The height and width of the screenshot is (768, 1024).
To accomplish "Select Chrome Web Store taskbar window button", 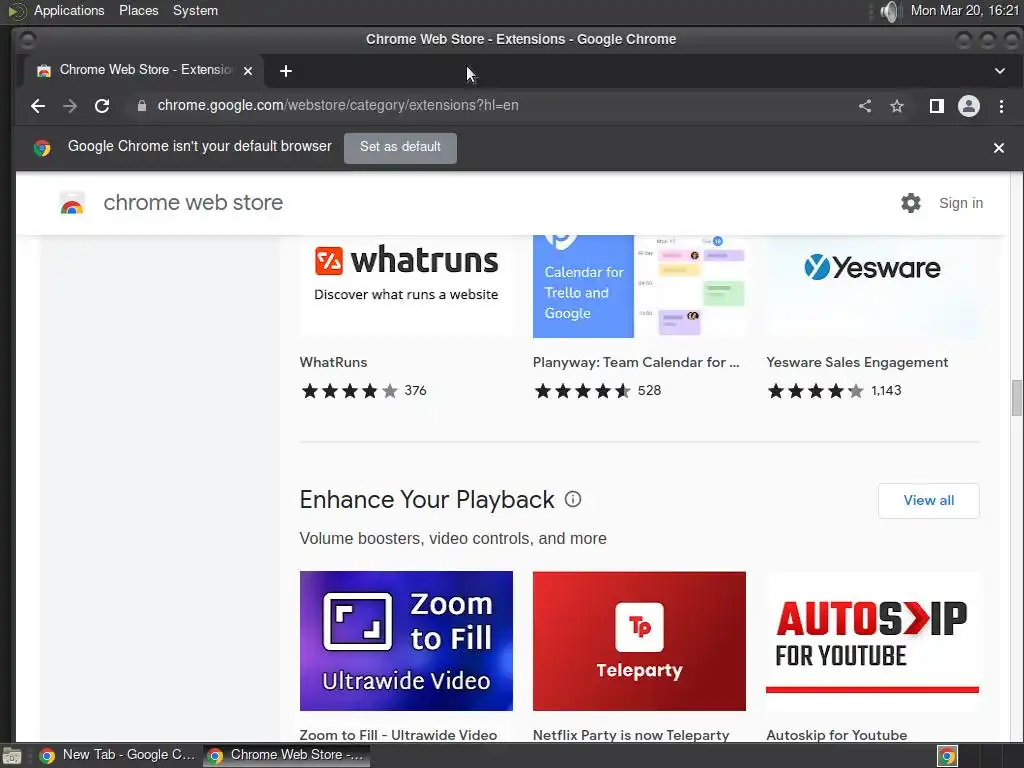I will pyautogui.click(x=286, y=756).
